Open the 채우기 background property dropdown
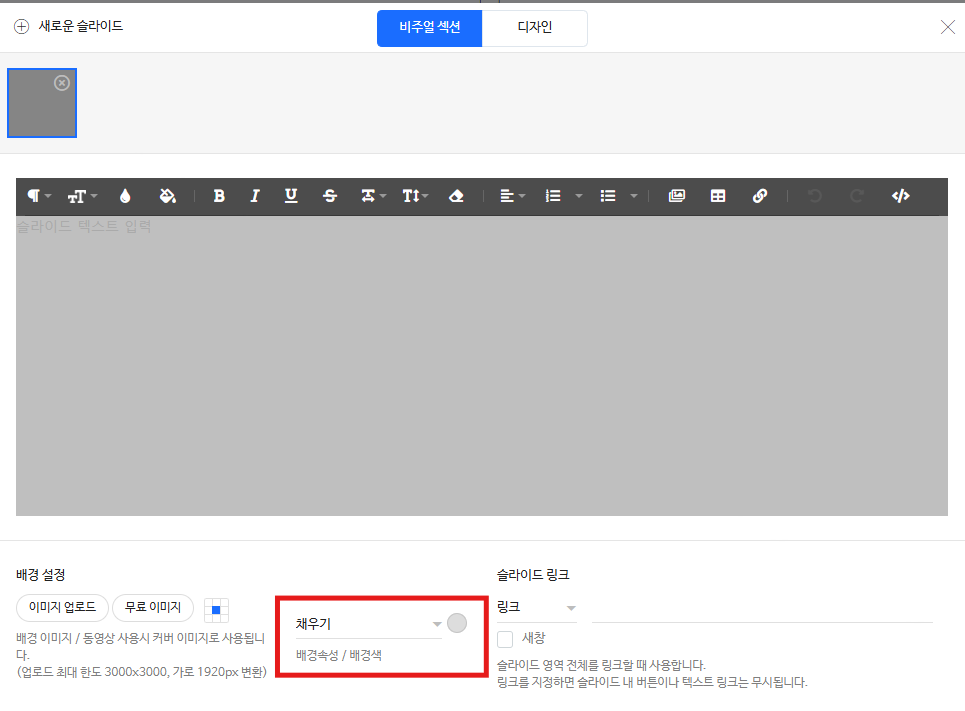The width and height of the screenshot is (965, 711). pos(370,623)
